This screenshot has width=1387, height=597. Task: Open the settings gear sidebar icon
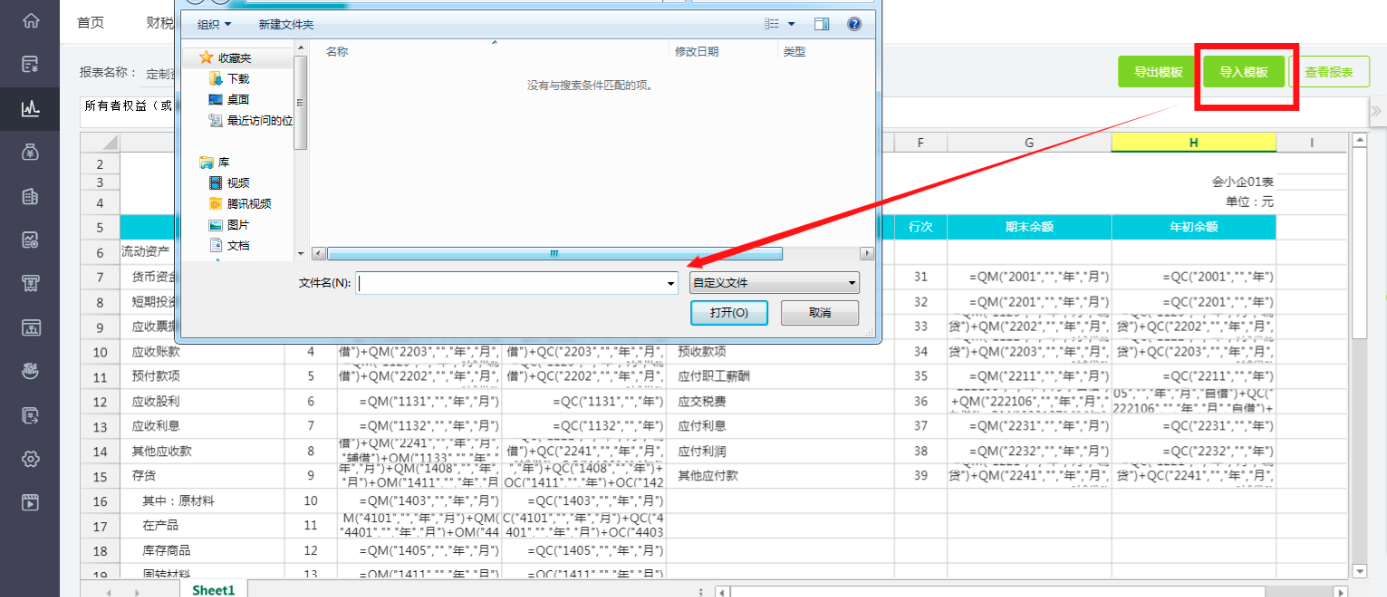coord(31,459)
